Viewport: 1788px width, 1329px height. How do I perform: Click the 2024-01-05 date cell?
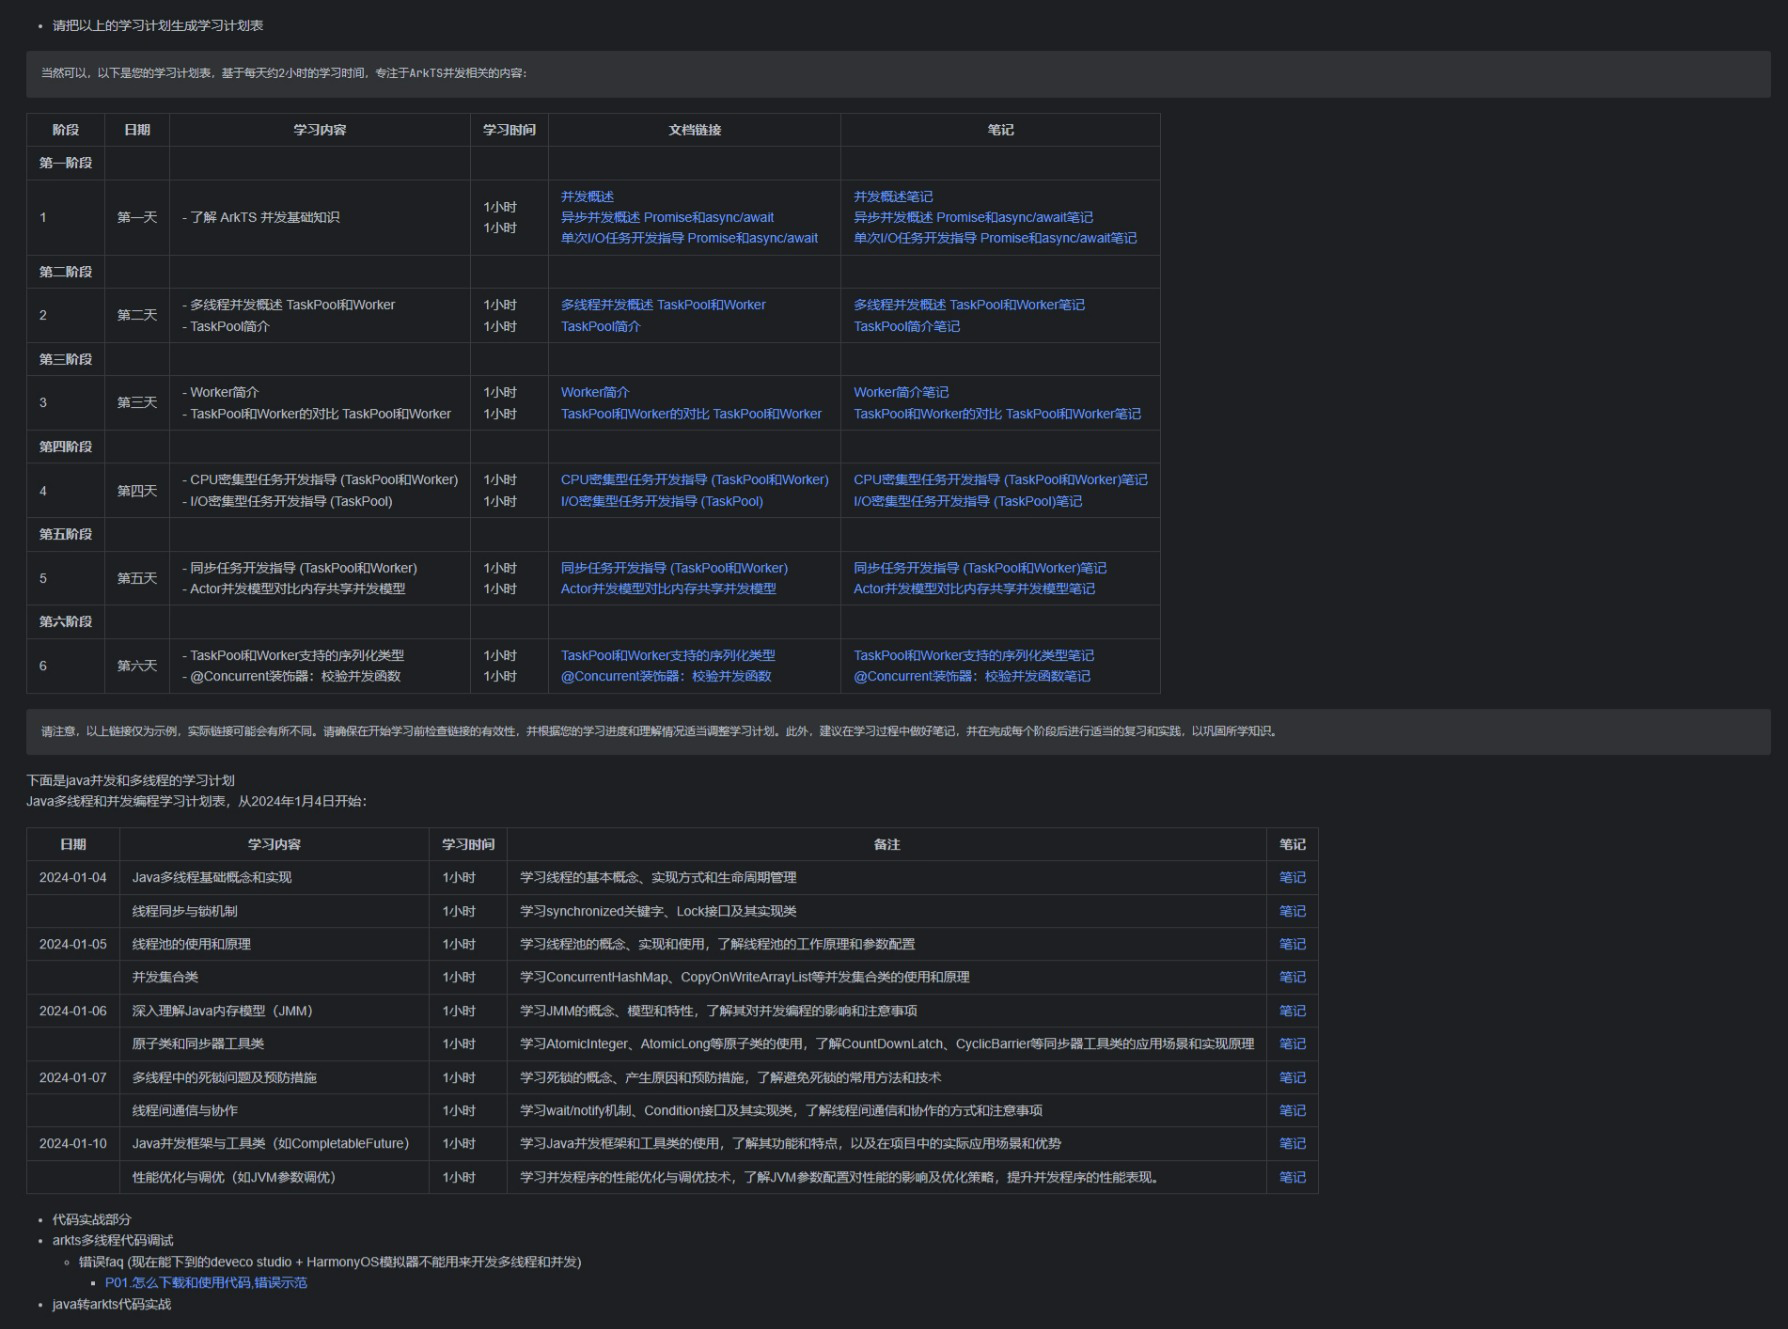click(73, 945)
